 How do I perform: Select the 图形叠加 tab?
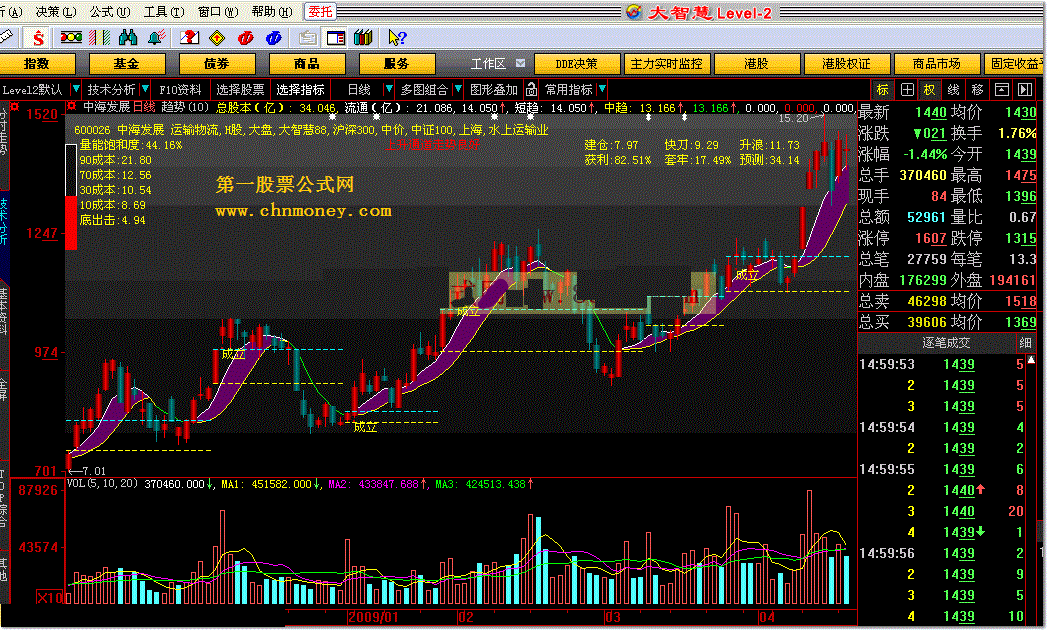coord(494,89)
